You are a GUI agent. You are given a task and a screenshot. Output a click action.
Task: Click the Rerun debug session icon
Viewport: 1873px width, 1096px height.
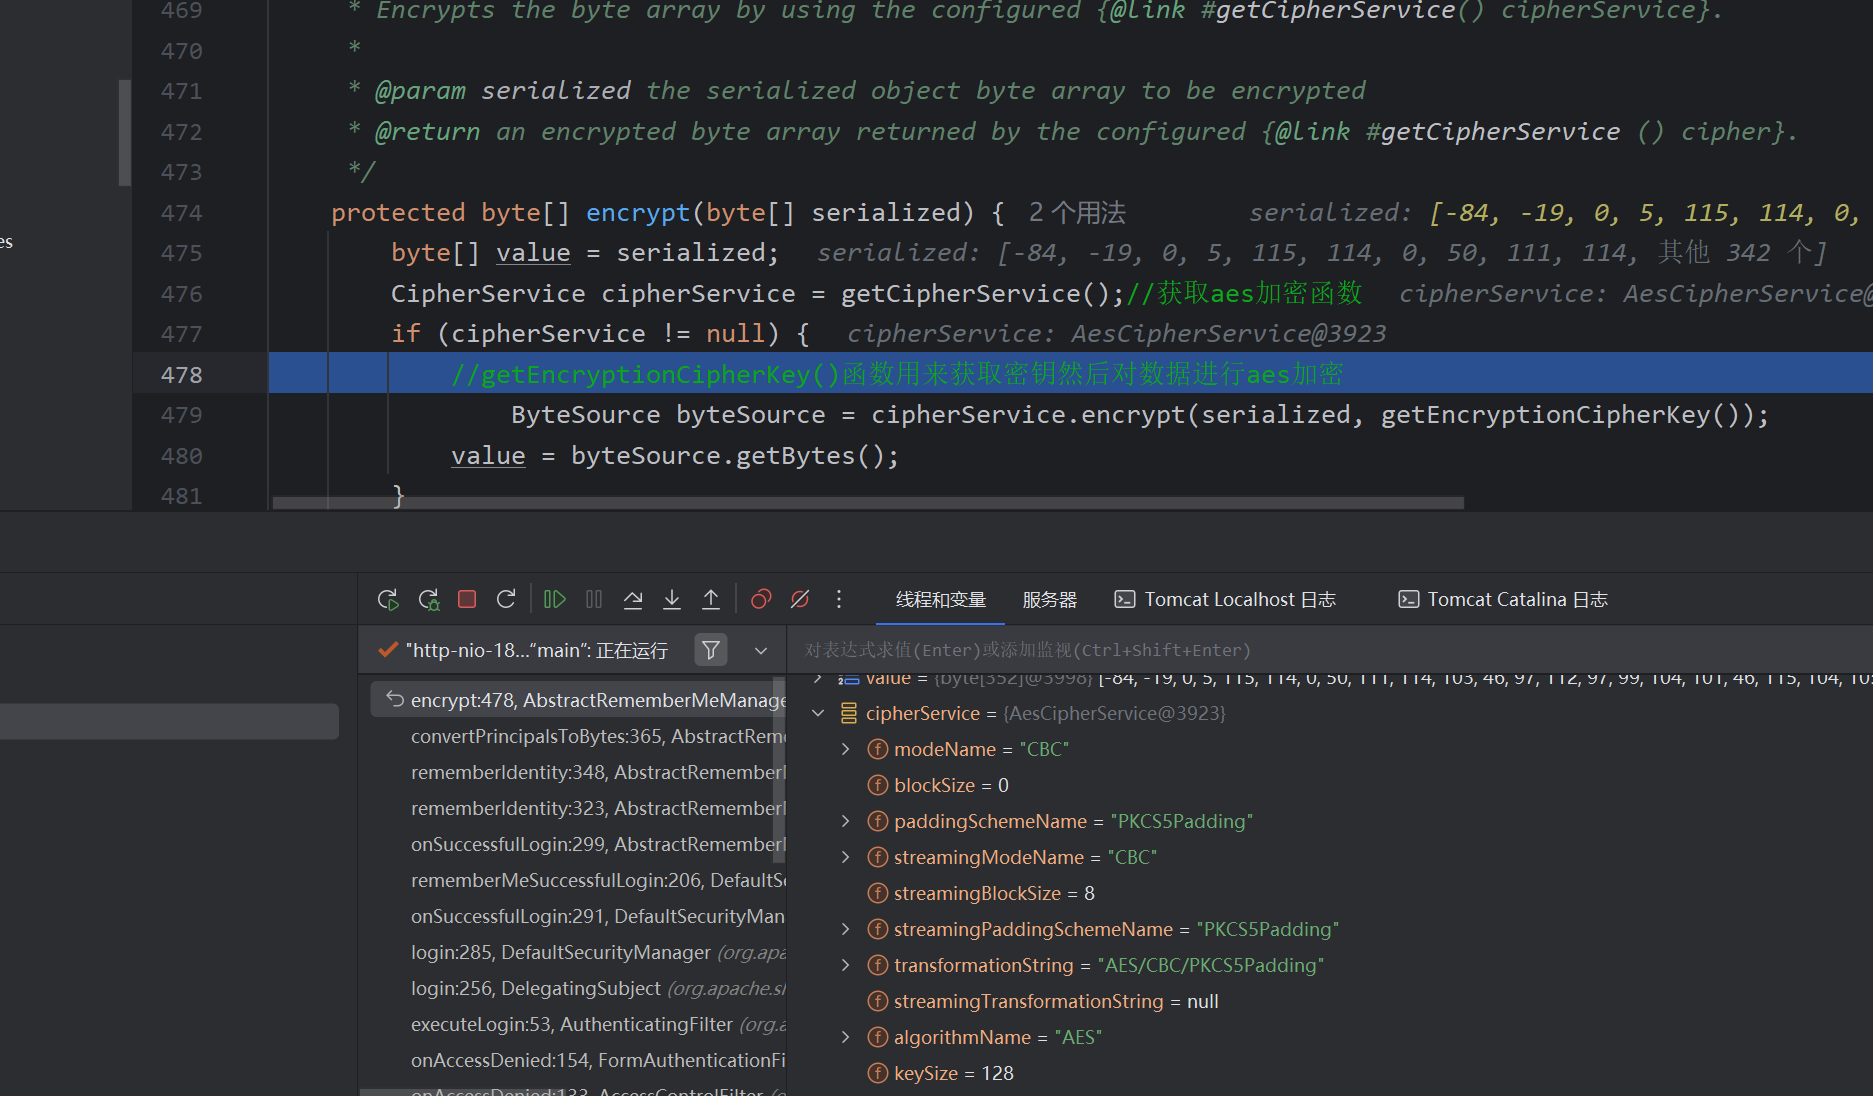[x=388, y=599]
